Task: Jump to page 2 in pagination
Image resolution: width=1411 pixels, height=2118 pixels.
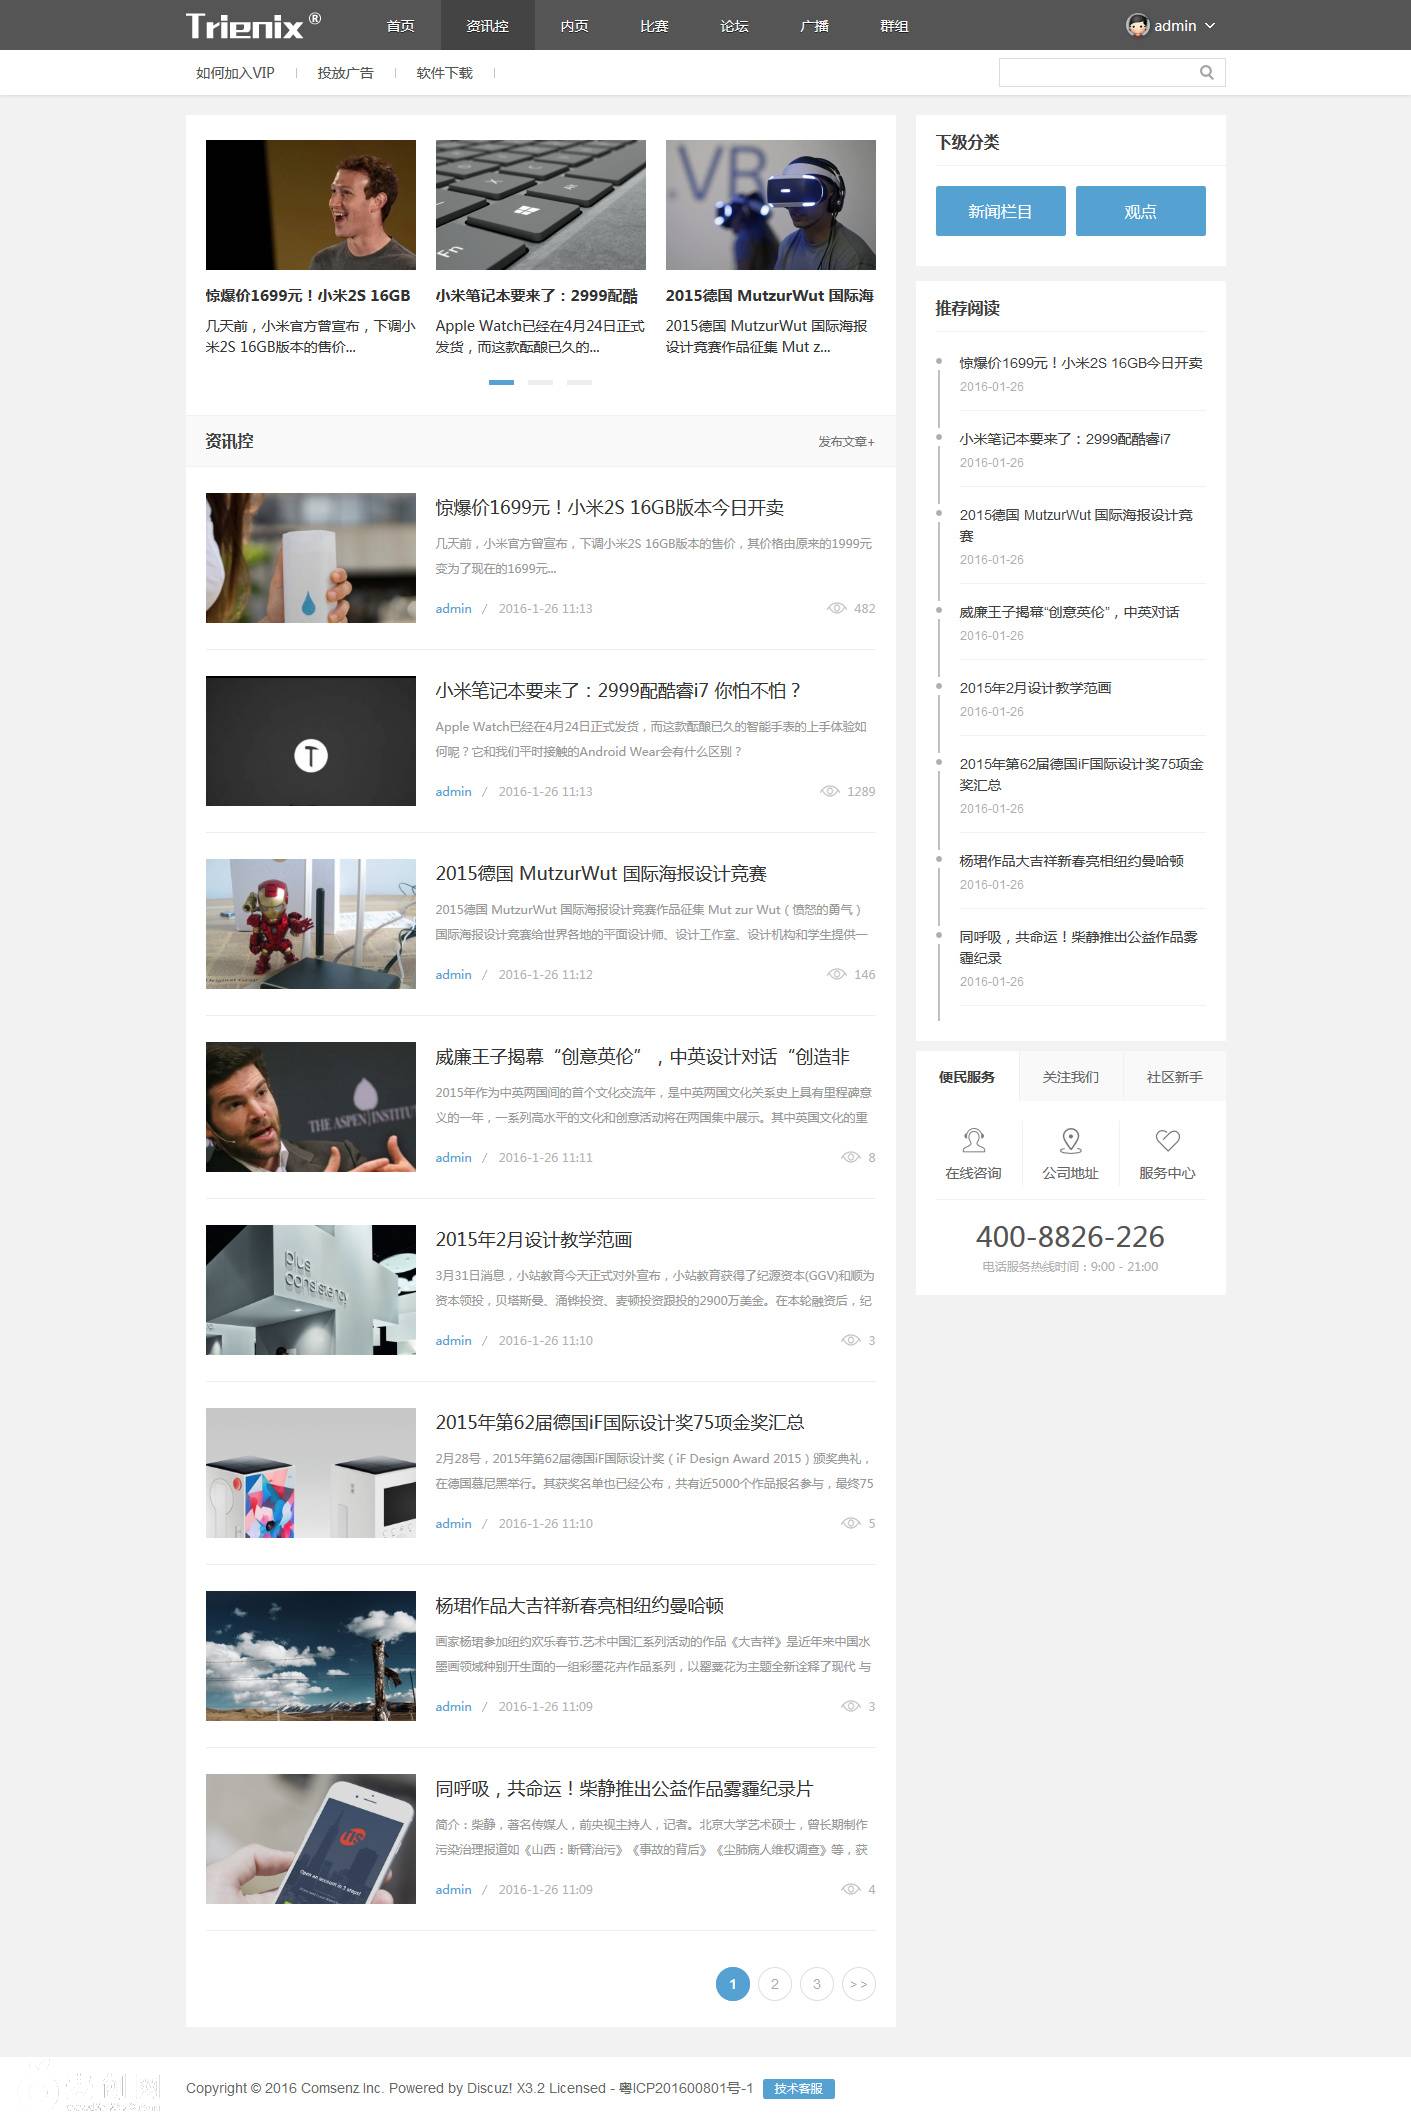Action: [x=774, y=1984]
